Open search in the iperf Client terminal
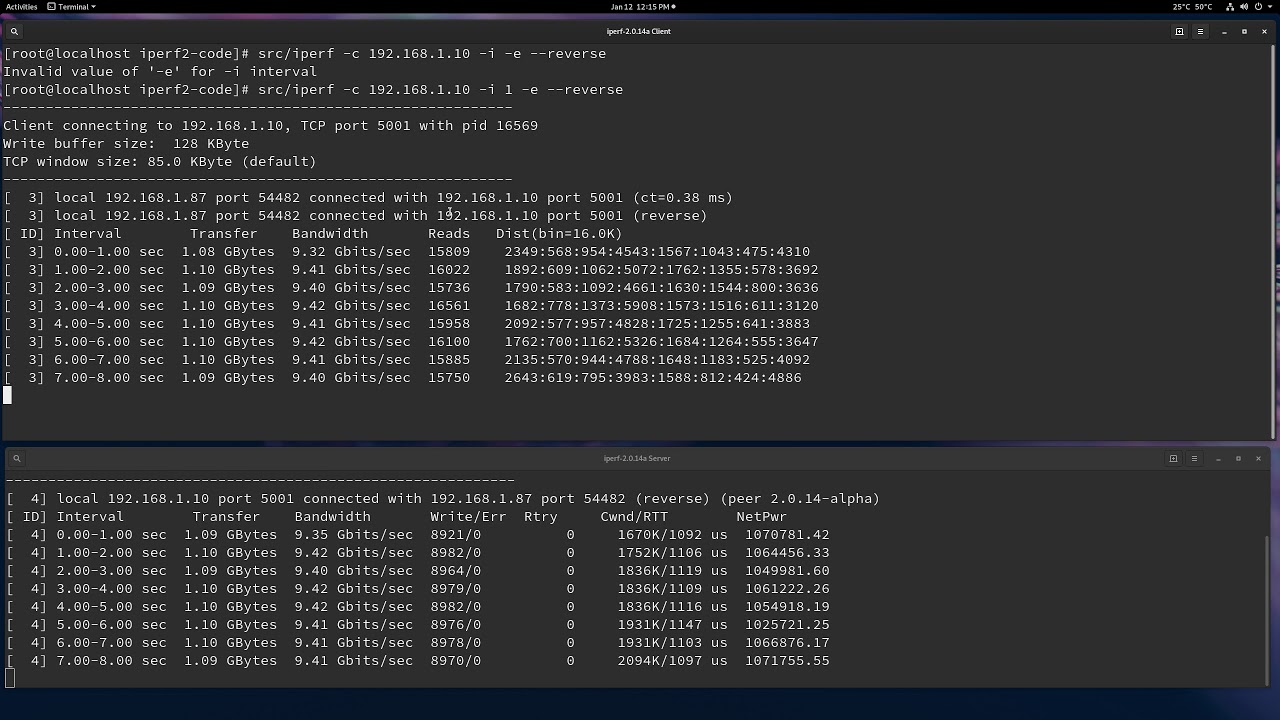 [14, 31]
